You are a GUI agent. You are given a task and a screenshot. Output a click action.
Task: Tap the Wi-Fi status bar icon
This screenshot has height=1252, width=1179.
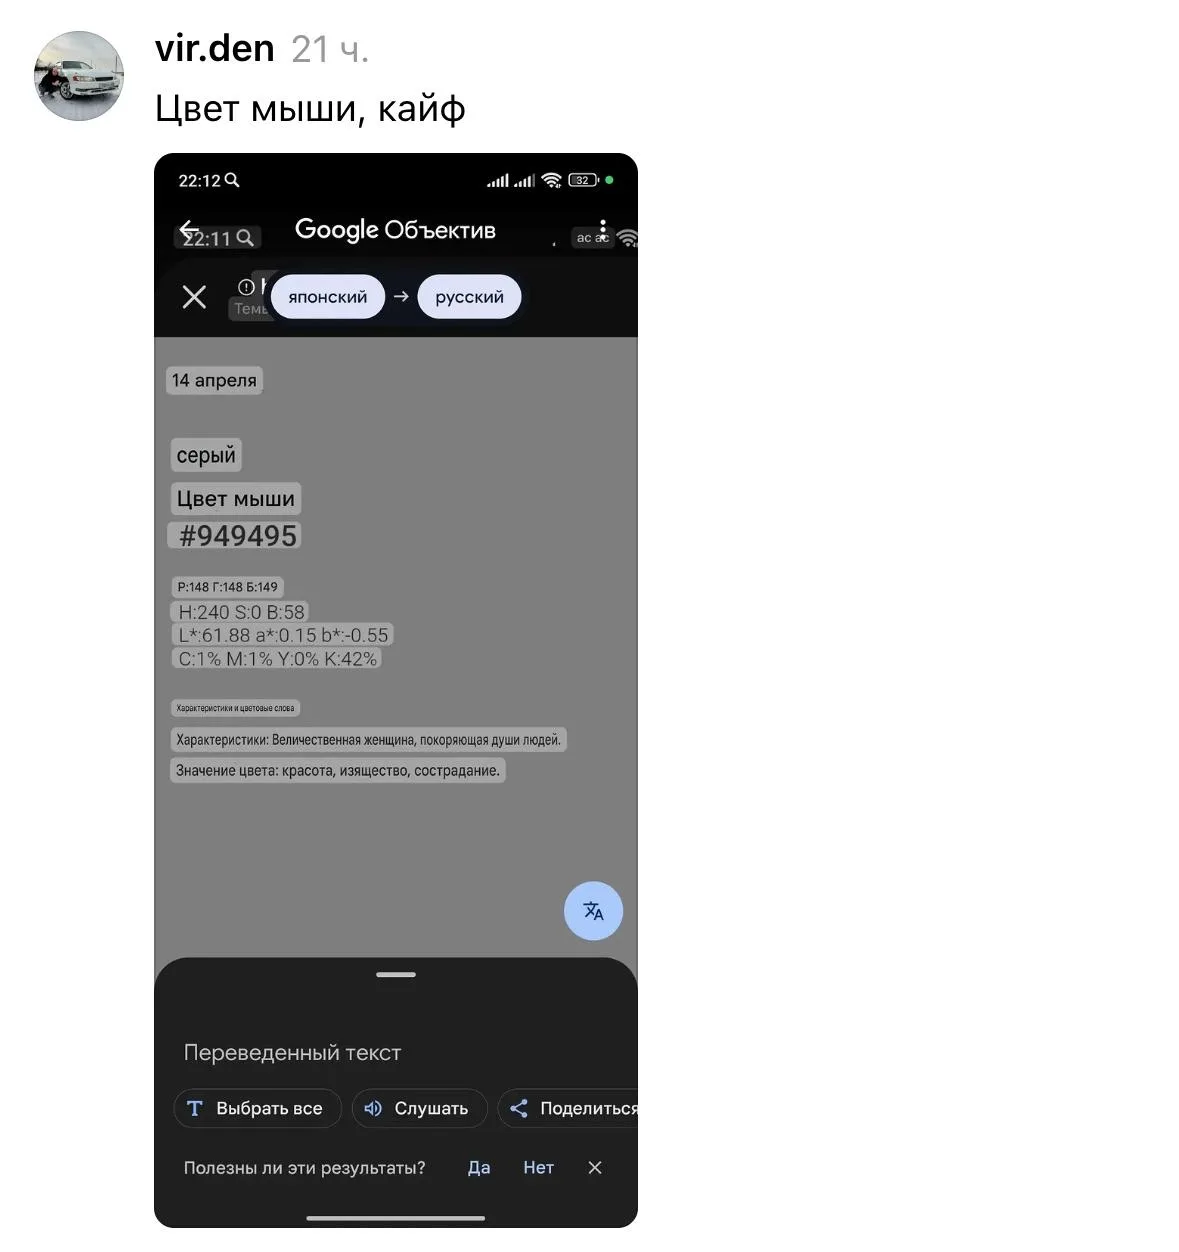click(x=552, y=180)
